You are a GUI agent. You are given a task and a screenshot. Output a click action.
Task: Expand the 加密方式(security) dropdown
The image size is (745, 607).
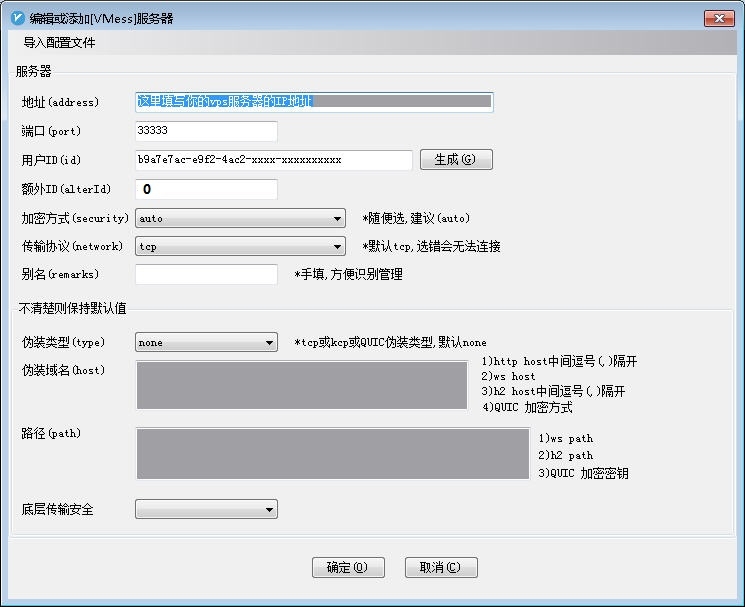[240, 218]
